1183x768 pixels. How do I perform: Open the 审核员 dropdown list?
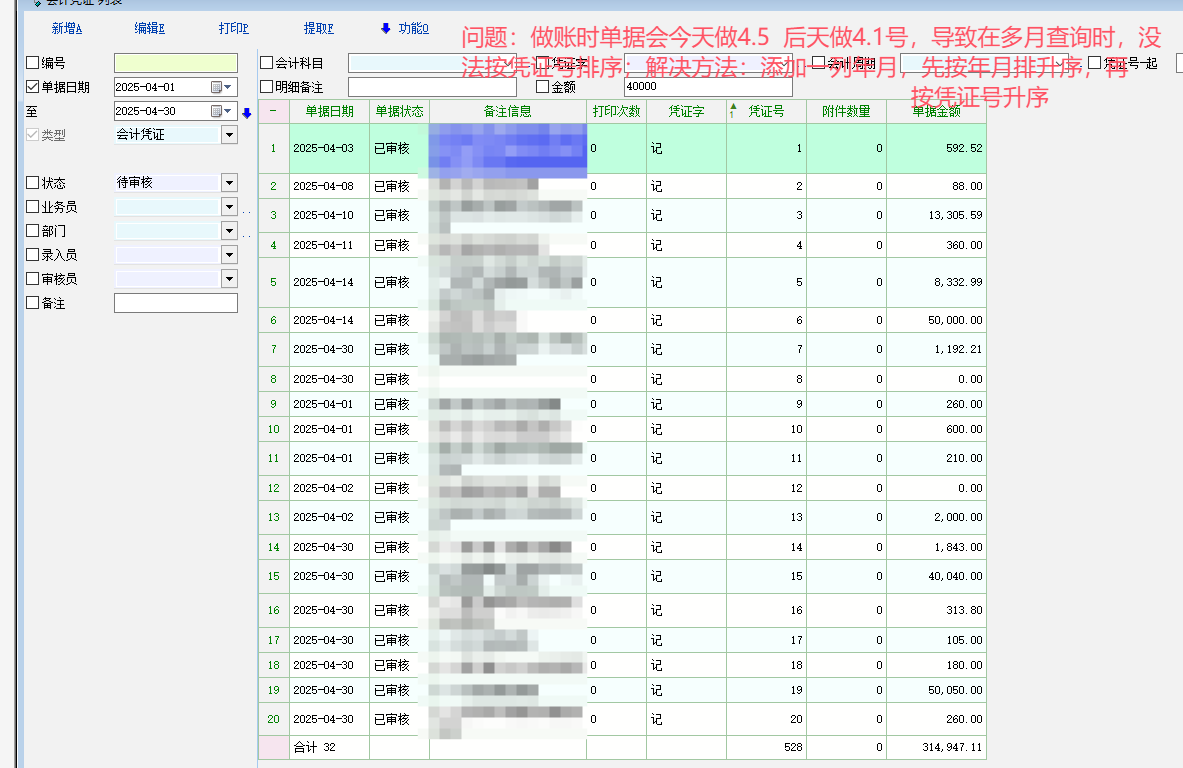coord(229,279)
